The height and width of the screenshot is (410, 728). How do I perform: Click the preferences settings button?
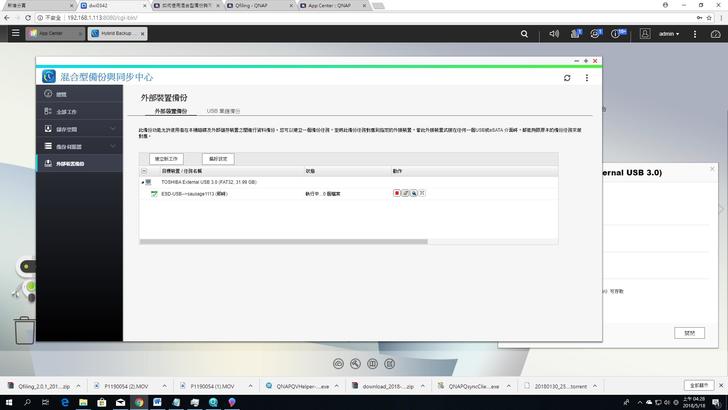click(x=218, y=159)
